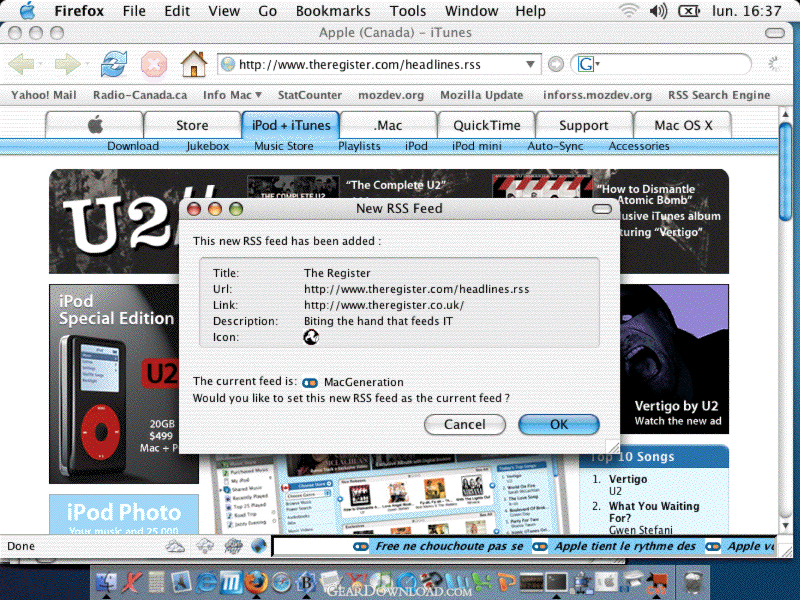Click the page vertical scrollbar thumb
This screenshot has width=800, height=600.
[x=785, y=171]
